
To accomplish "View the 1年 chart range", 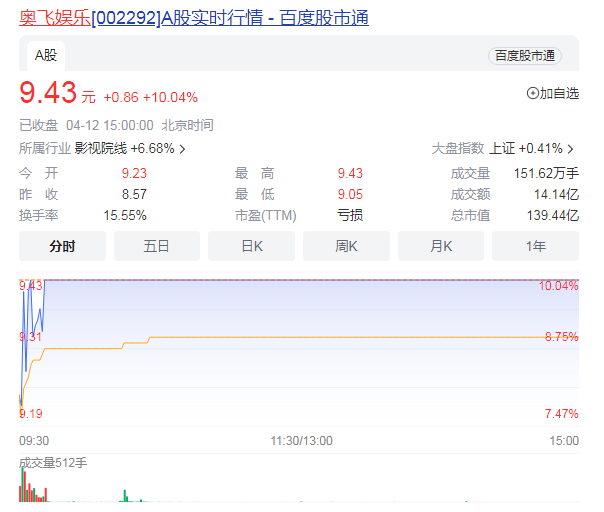I will (x=535, y=246).
